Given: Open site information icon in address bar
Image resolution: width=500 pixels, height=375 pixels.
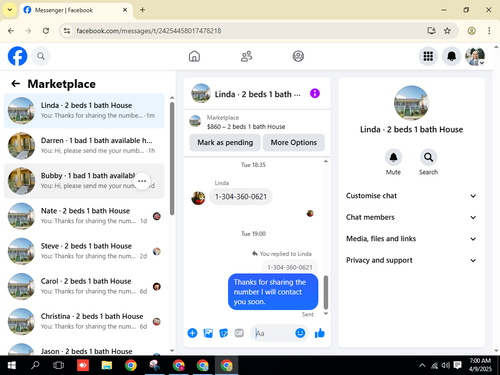Looking at the screenshot, I should [x=67, y=31].
